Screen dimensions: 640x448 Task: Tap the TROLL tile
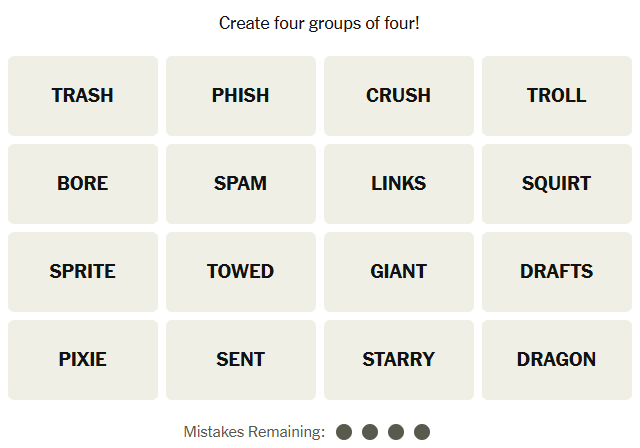(557, 96)
